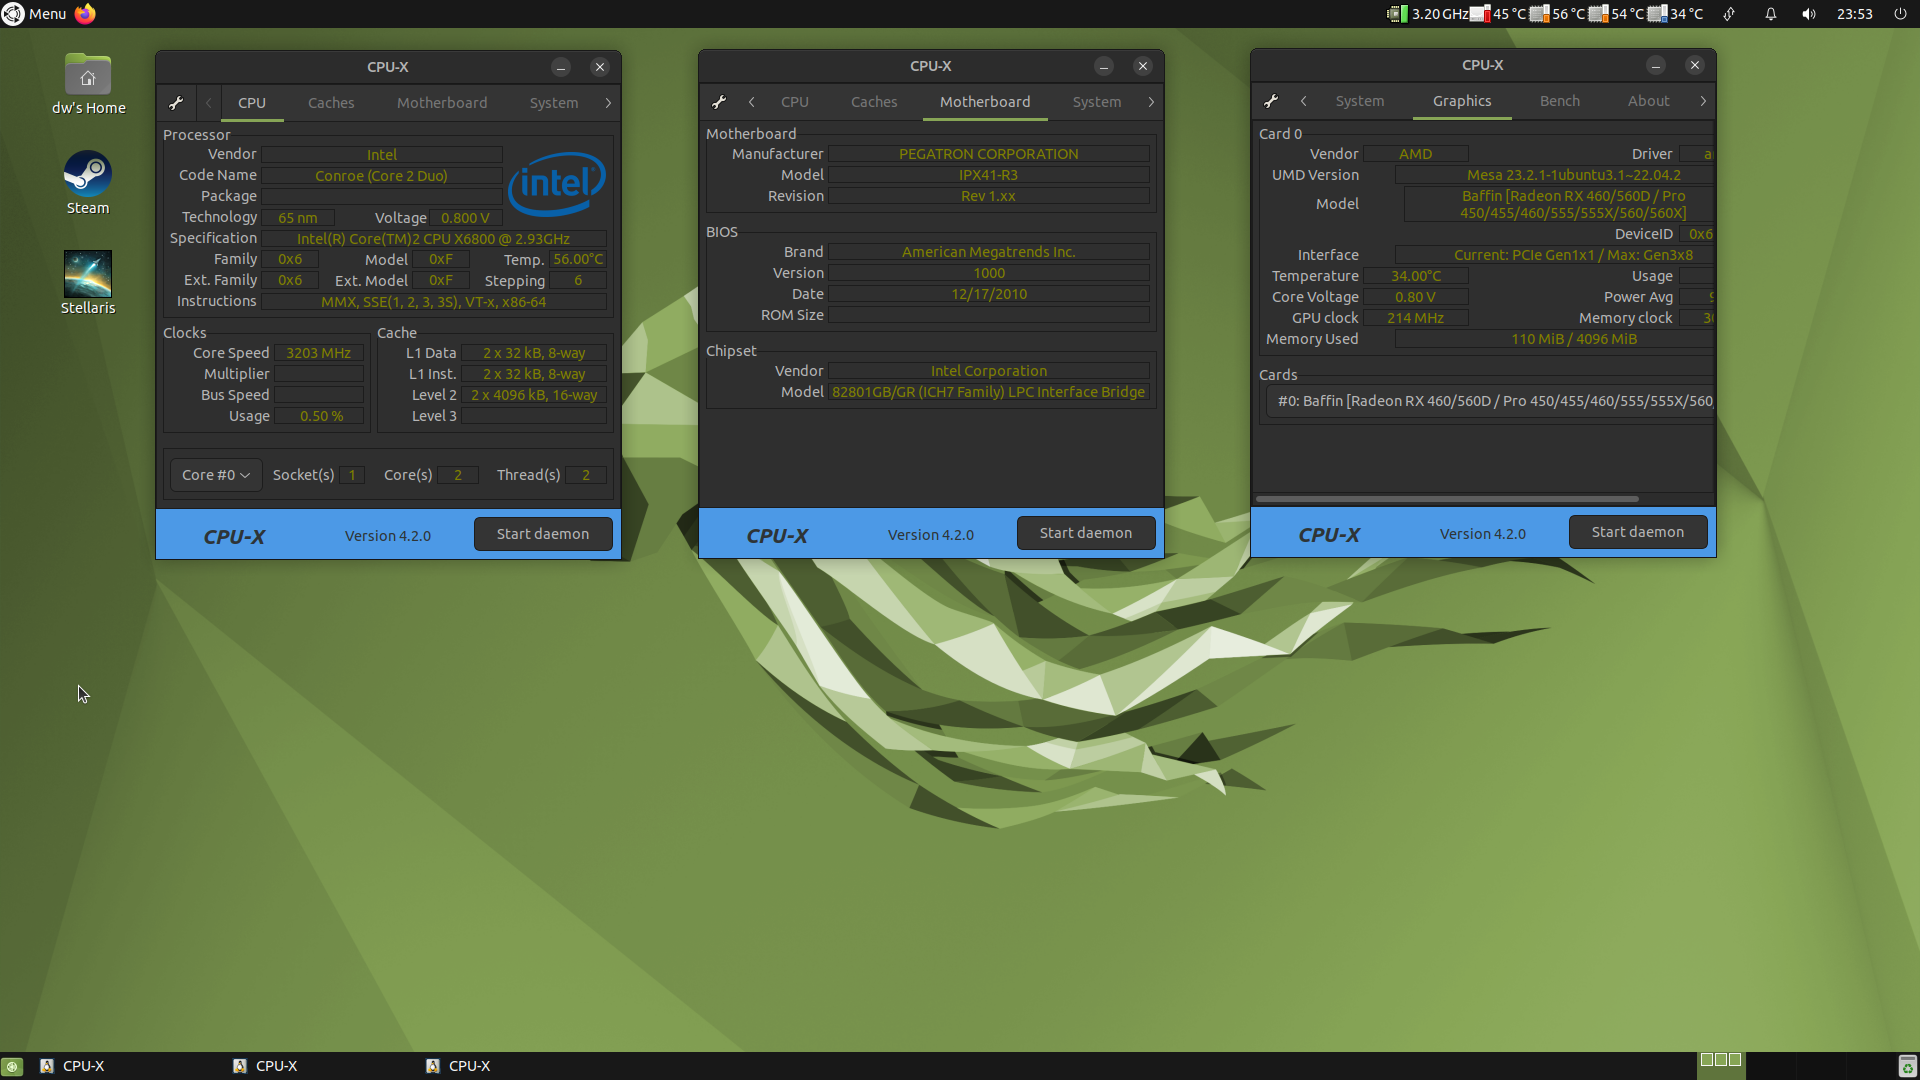This screenshot has height=1080, width=1920.
Task: Open settings wrench in CPU tab window
Action: coord(176,103)
